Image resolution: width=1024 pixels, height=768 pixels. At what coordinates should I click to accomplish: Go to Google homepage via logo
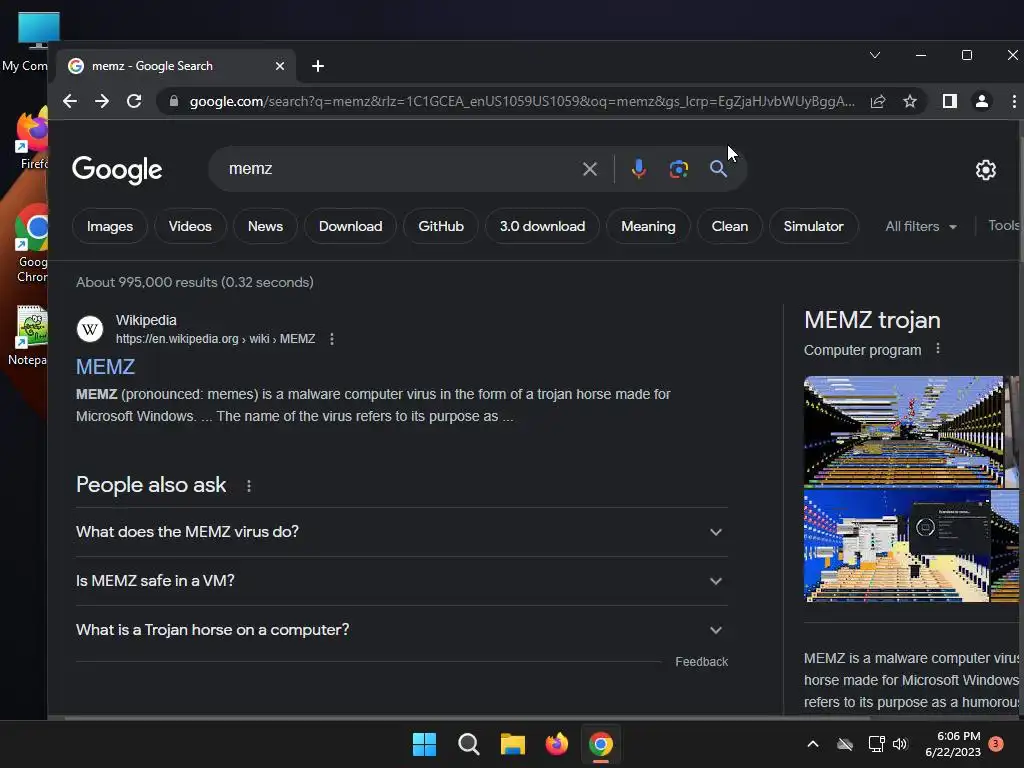(117, 170)
